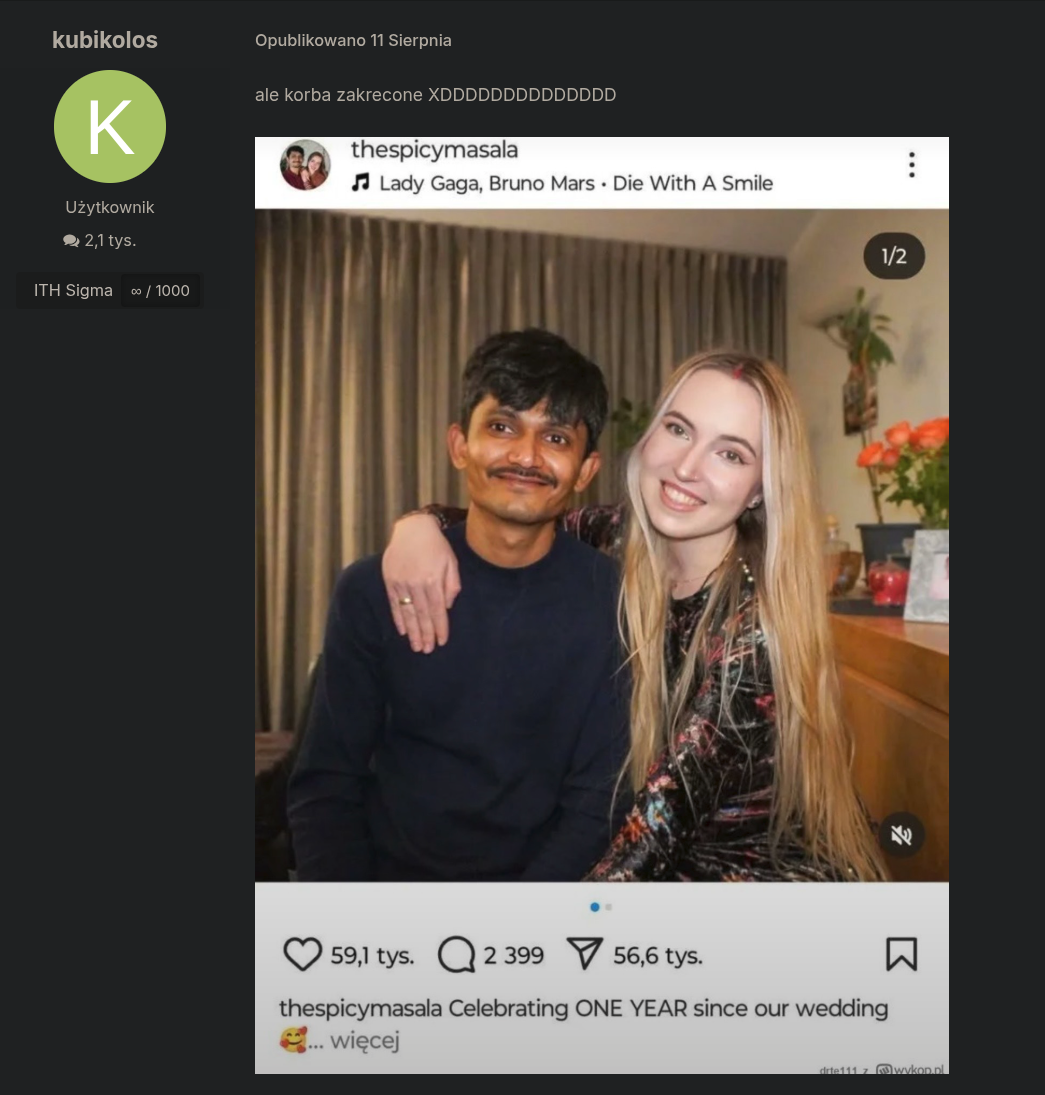
Task: Select the 1/2 slide counter badge
Action: [894, 256]
